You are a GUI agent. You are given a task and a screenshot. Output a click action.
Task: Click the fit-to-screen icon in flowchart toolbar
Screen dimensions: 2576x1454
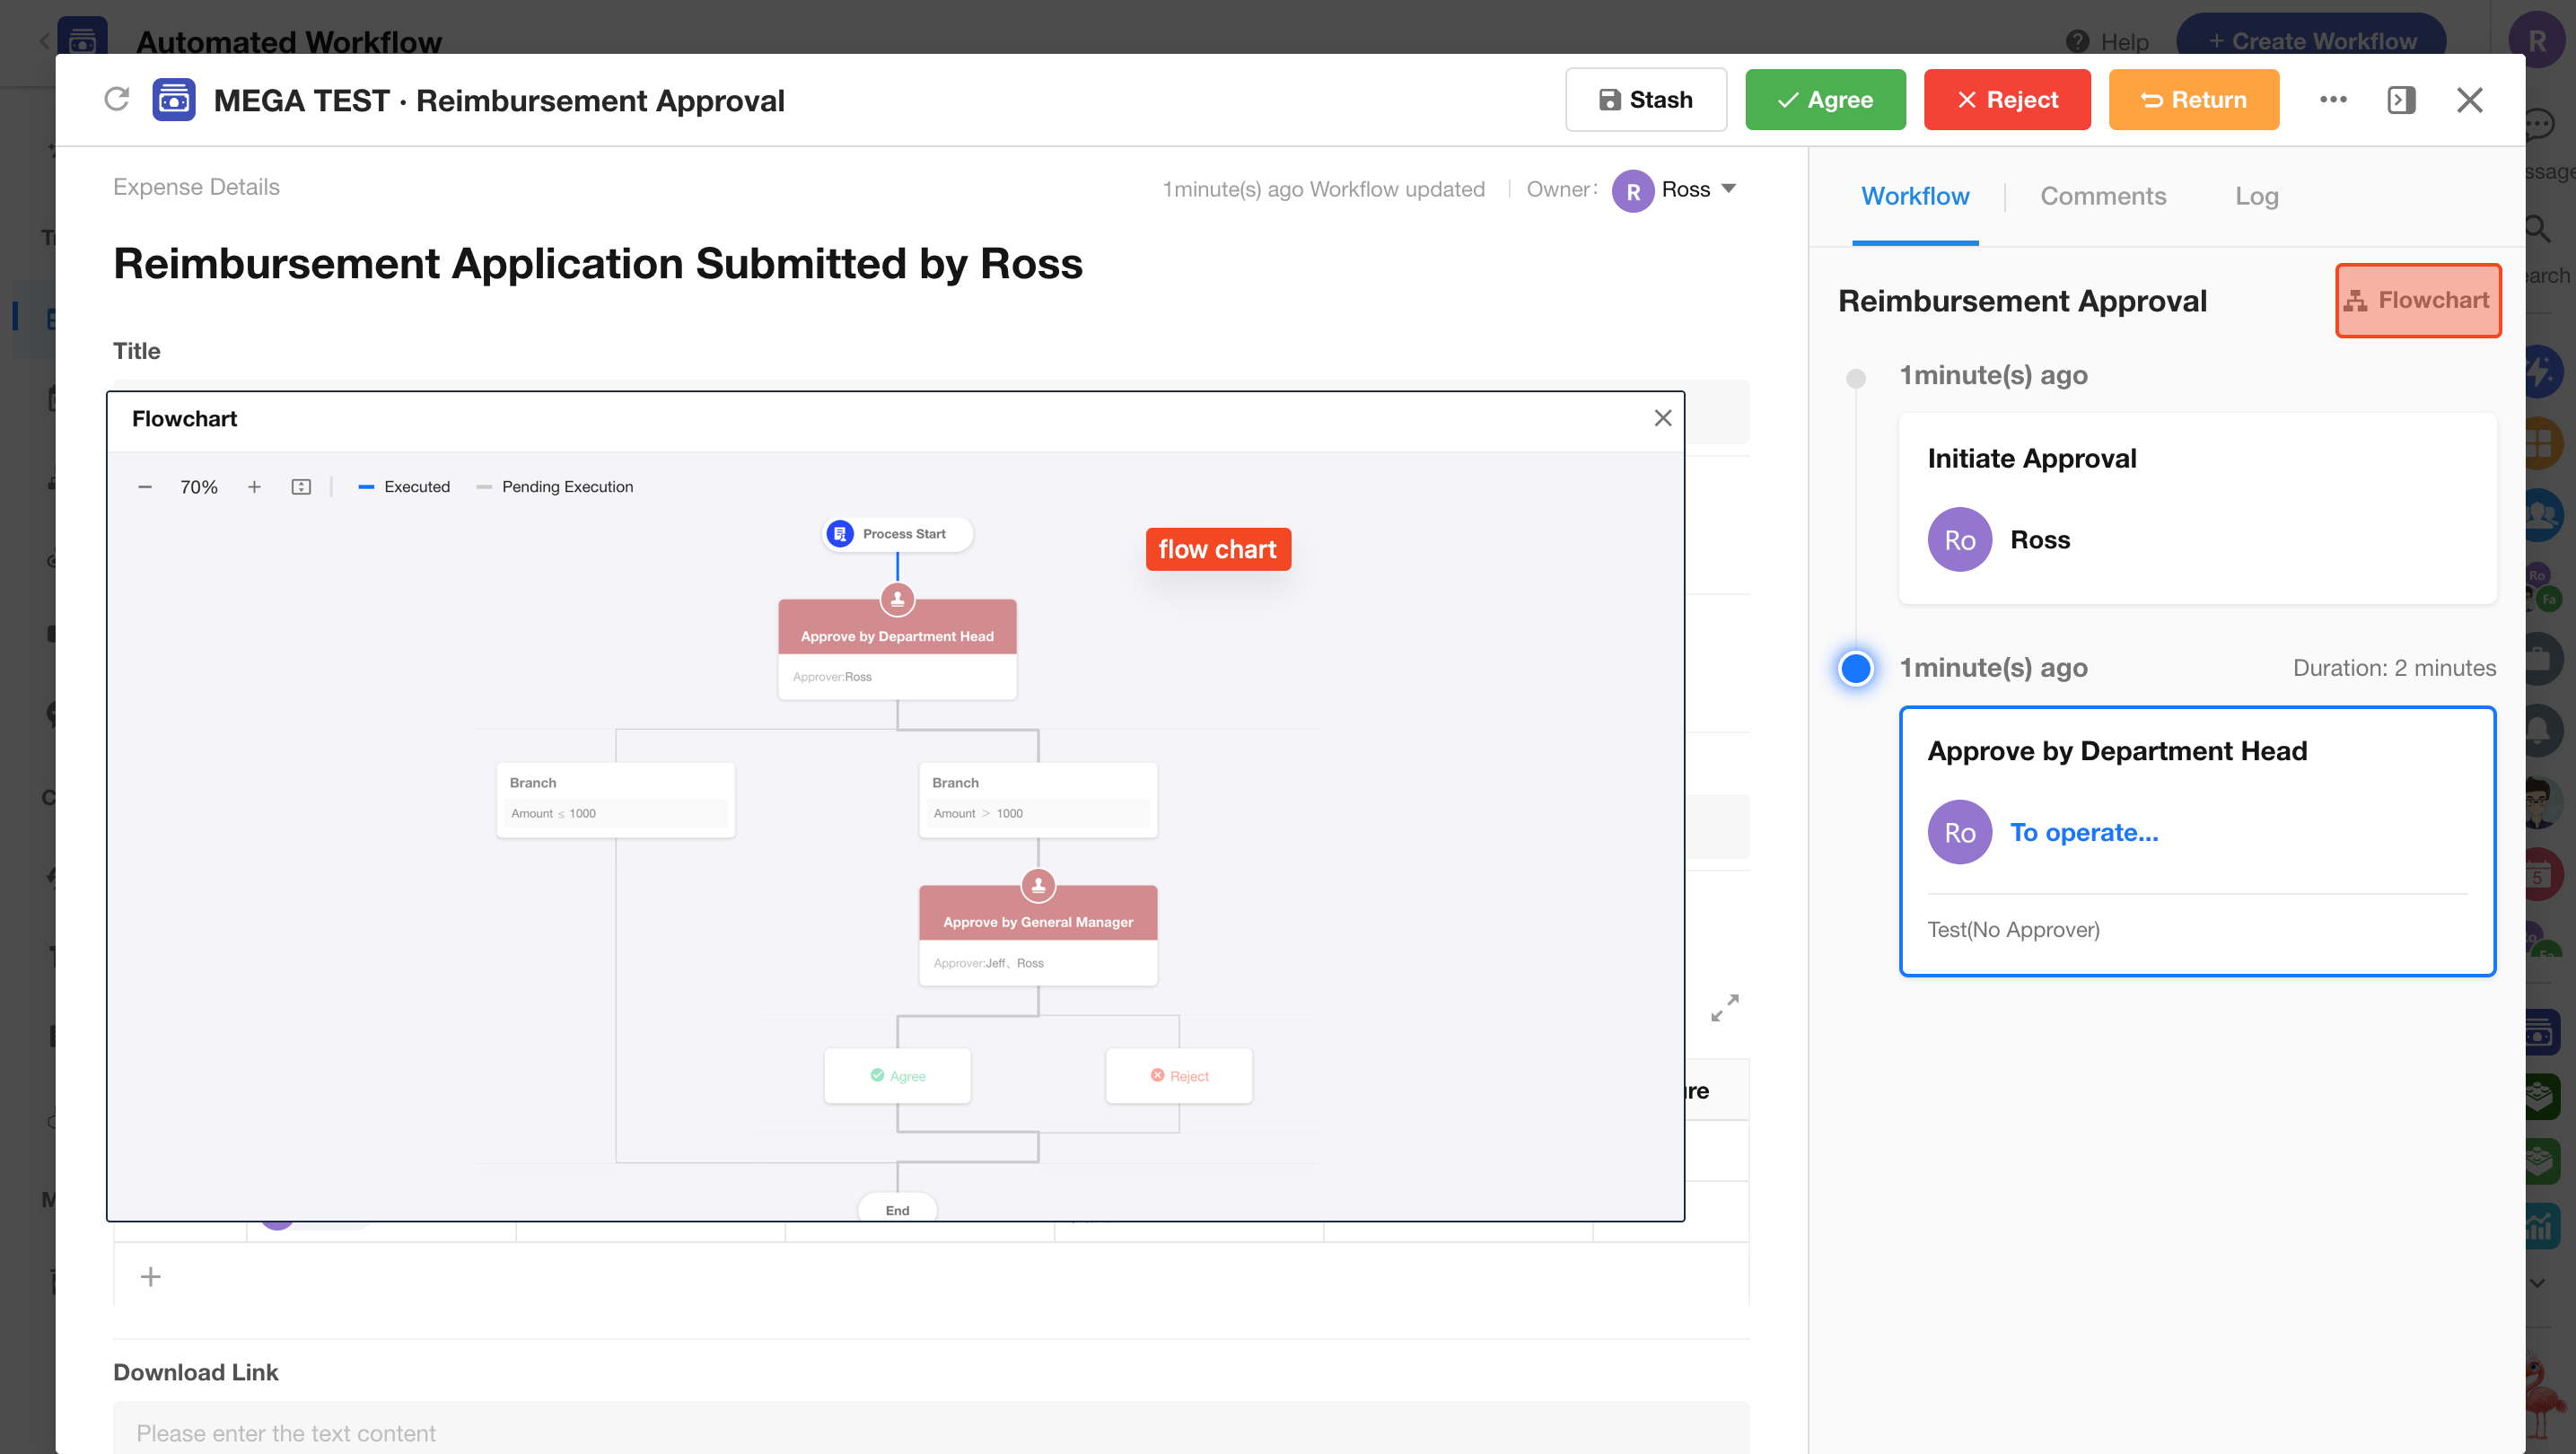pyautogui.click(x=301, y=487)
